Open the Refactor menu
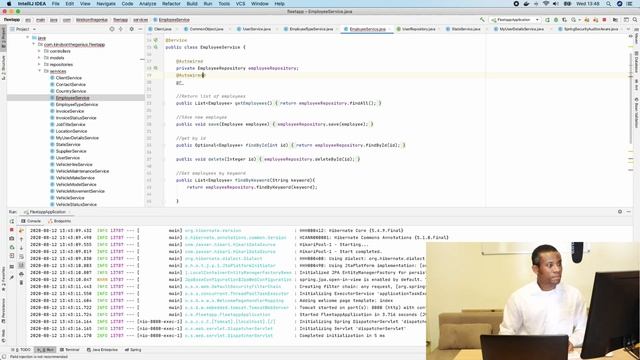The width and height of the screenshot is (640, 360). [171, 4]
